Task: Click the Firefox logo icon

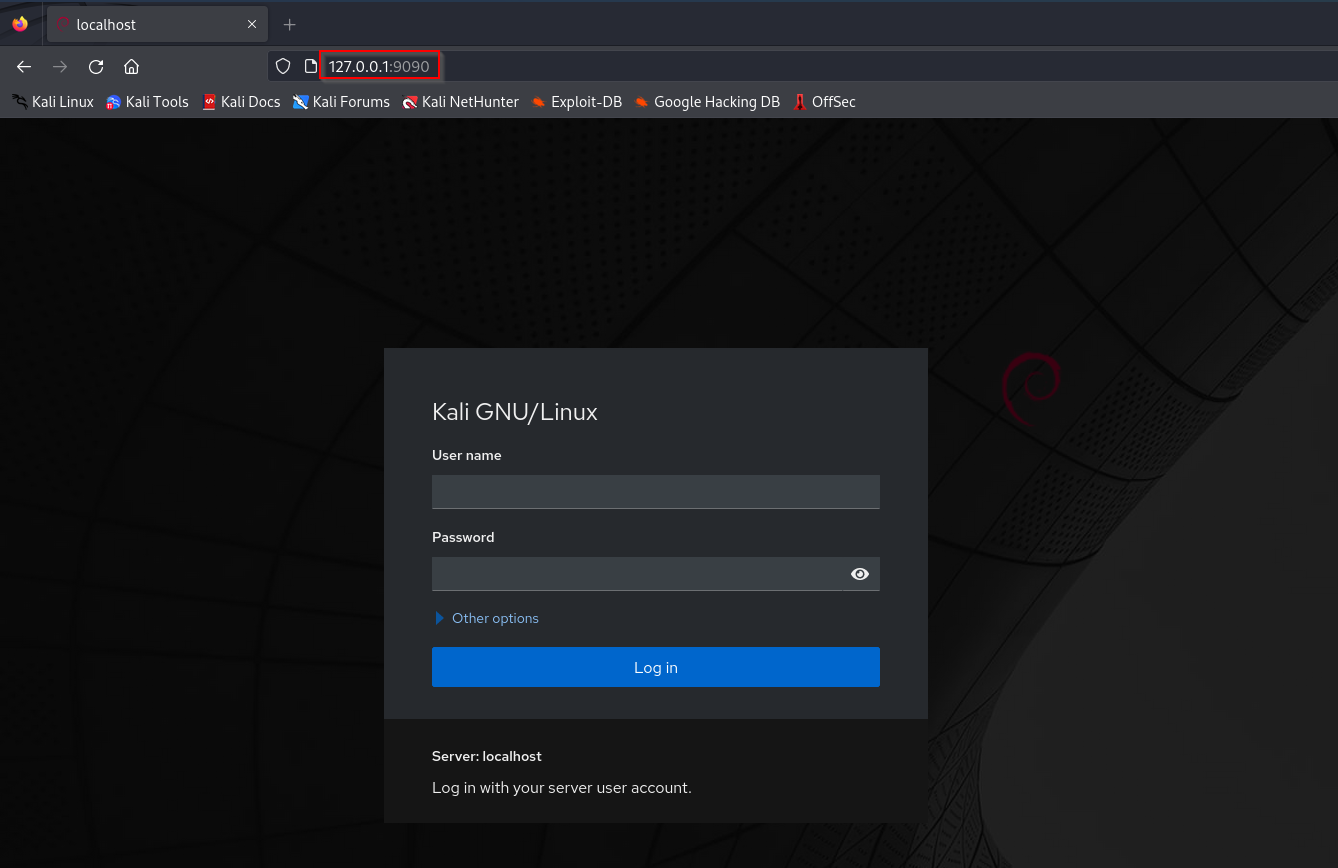Action: coord(20,24)
